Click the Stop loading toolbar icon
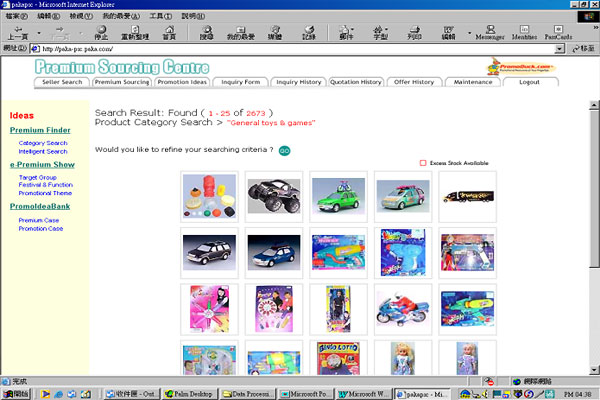The width and height of the screenshot is (600, 400). (100, 31)
